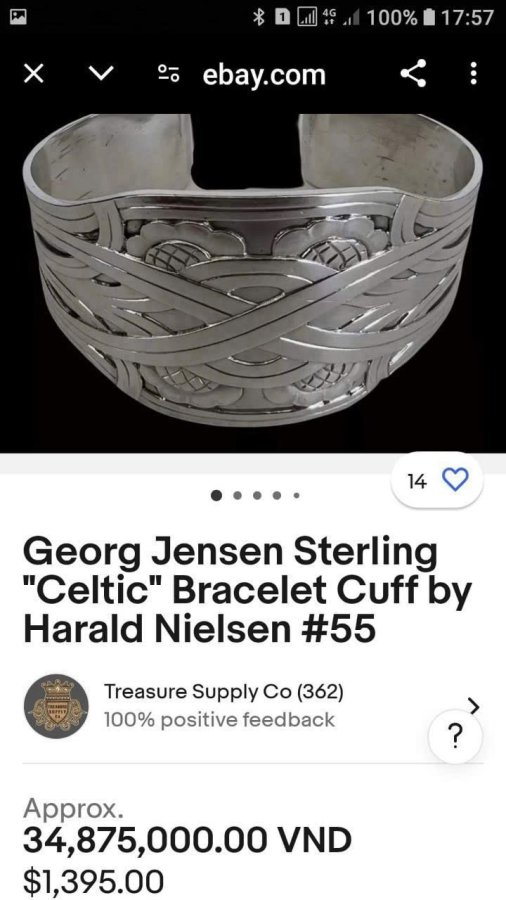Open the share icon in browser bar
This screenshot has width=506, height=900.
pos(412,73)
